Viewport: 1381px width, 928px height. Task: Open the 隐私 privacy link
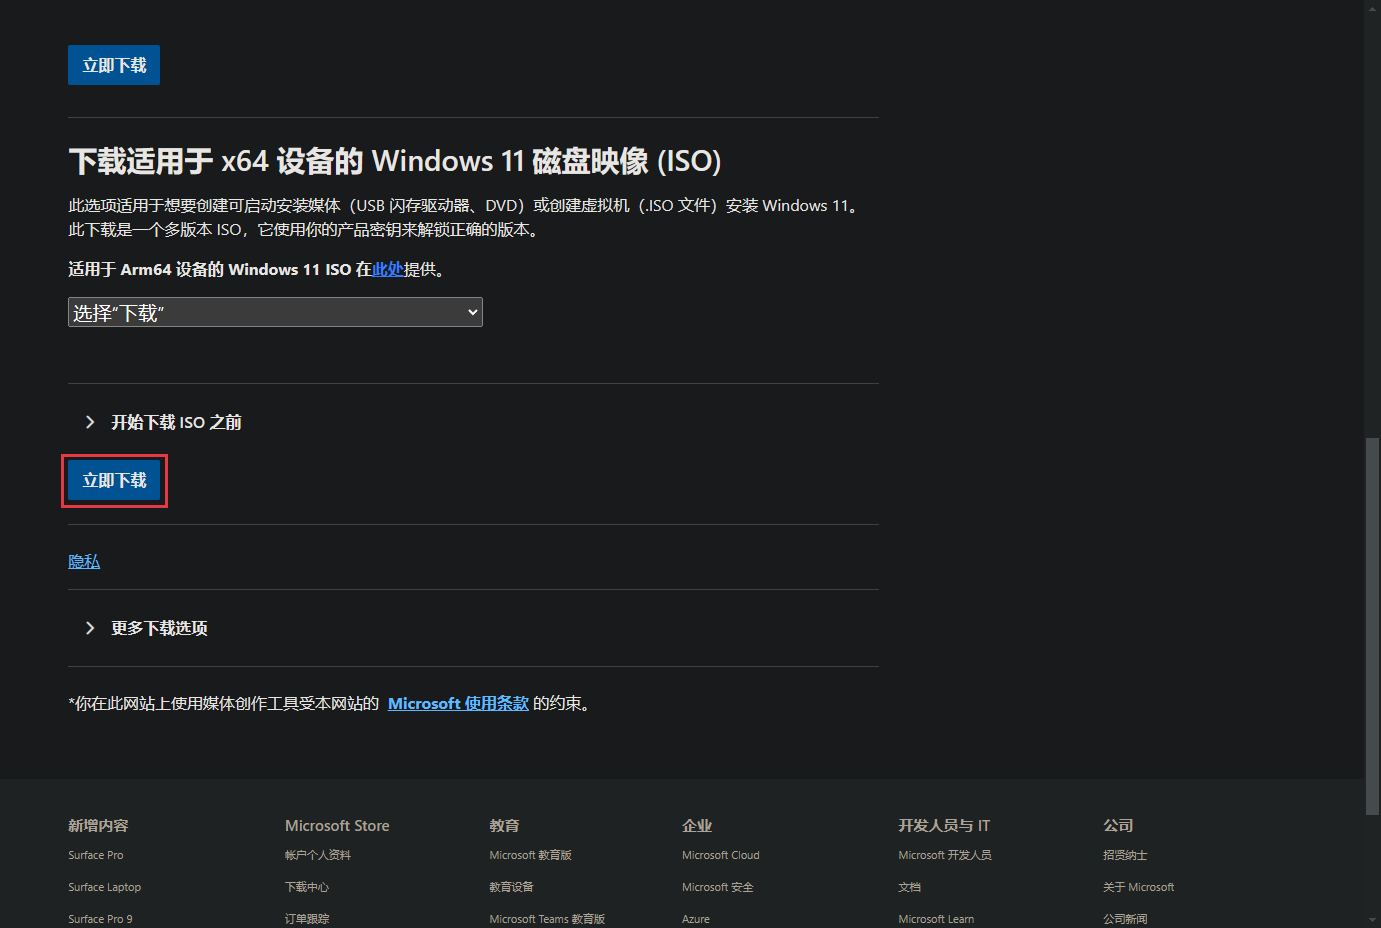click(83, 561)
